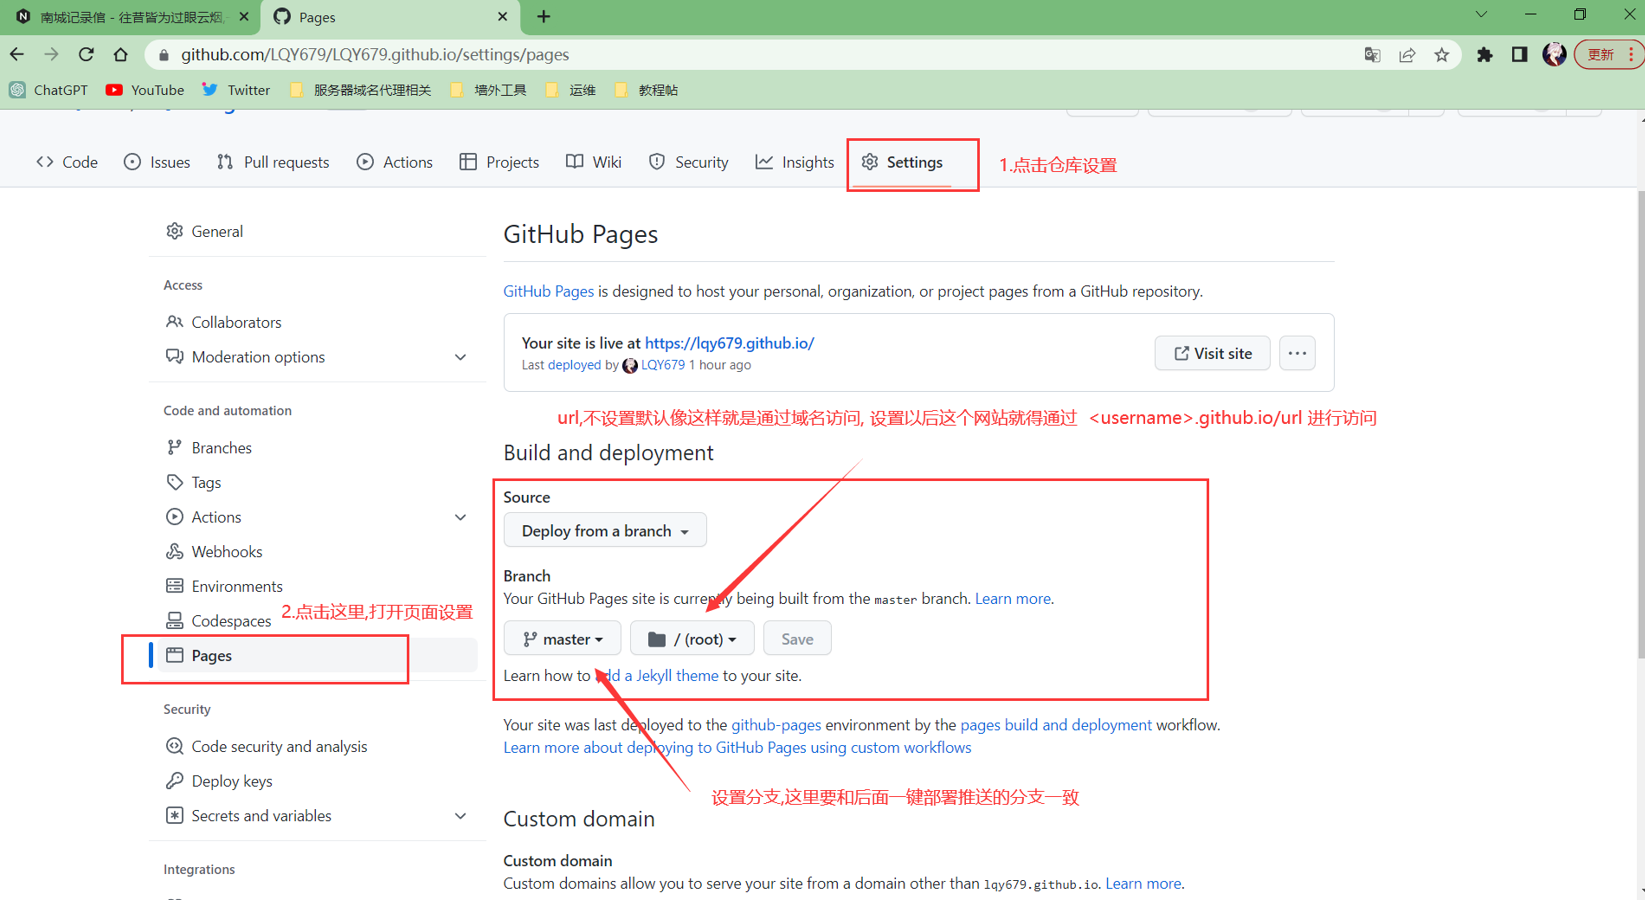This screenshot has width=1645, height=907.
Task: Select Codespaces in the sidebar
Action: (231, 620)
